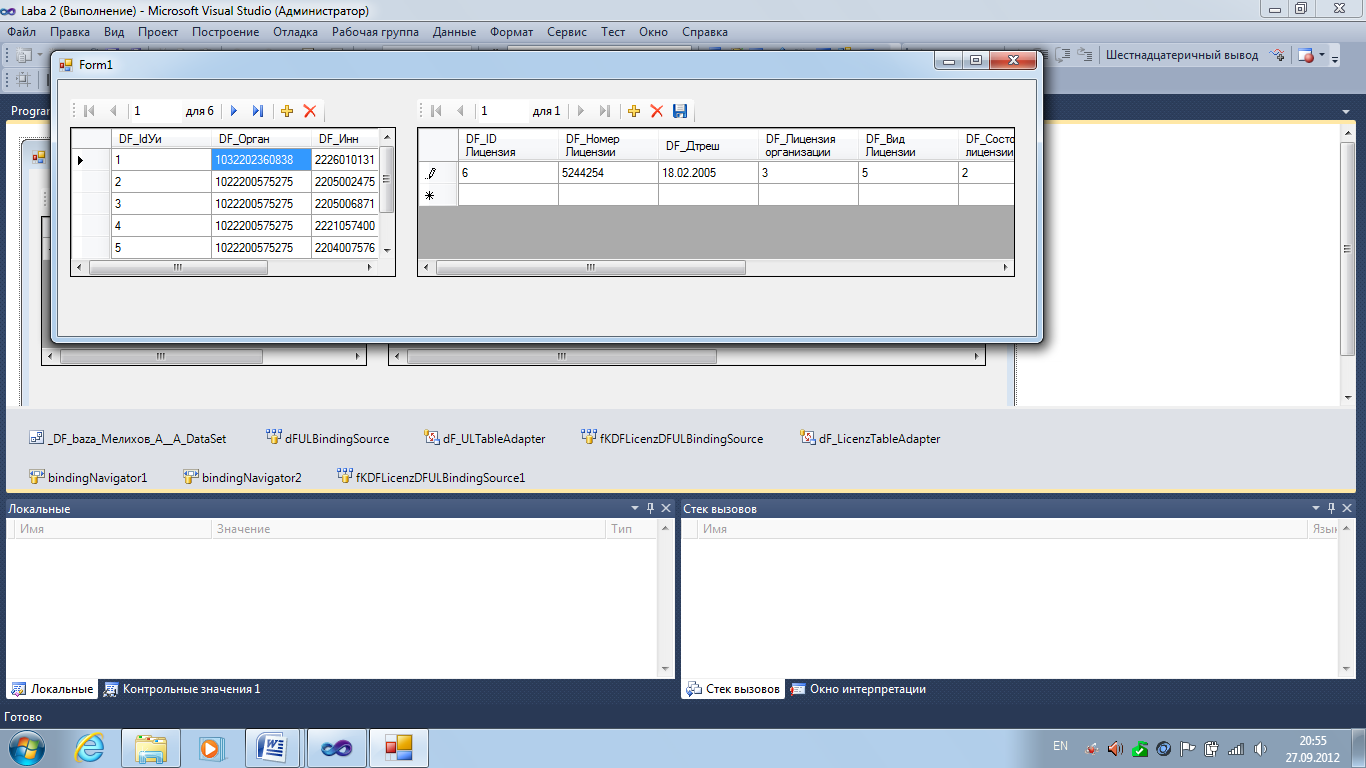Click the Form1 window title icon
Viewport: 1366px width, 768px height.
(67, 65)
